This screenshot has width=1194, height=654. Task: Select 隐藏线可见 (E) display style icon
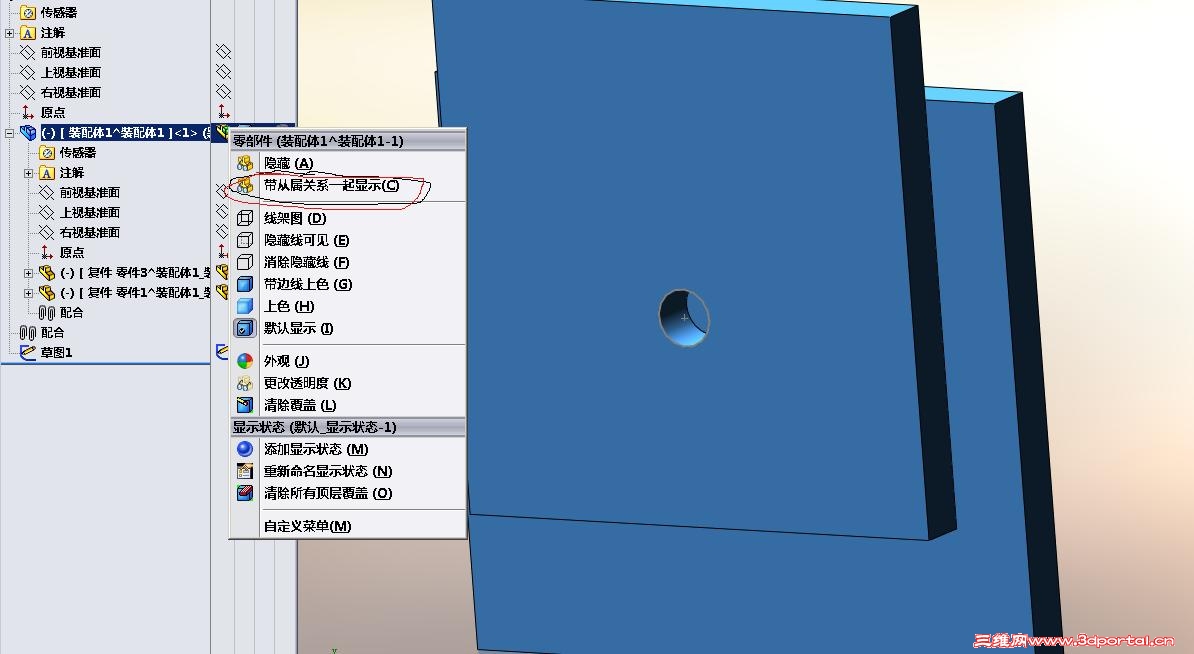point(244,240)
